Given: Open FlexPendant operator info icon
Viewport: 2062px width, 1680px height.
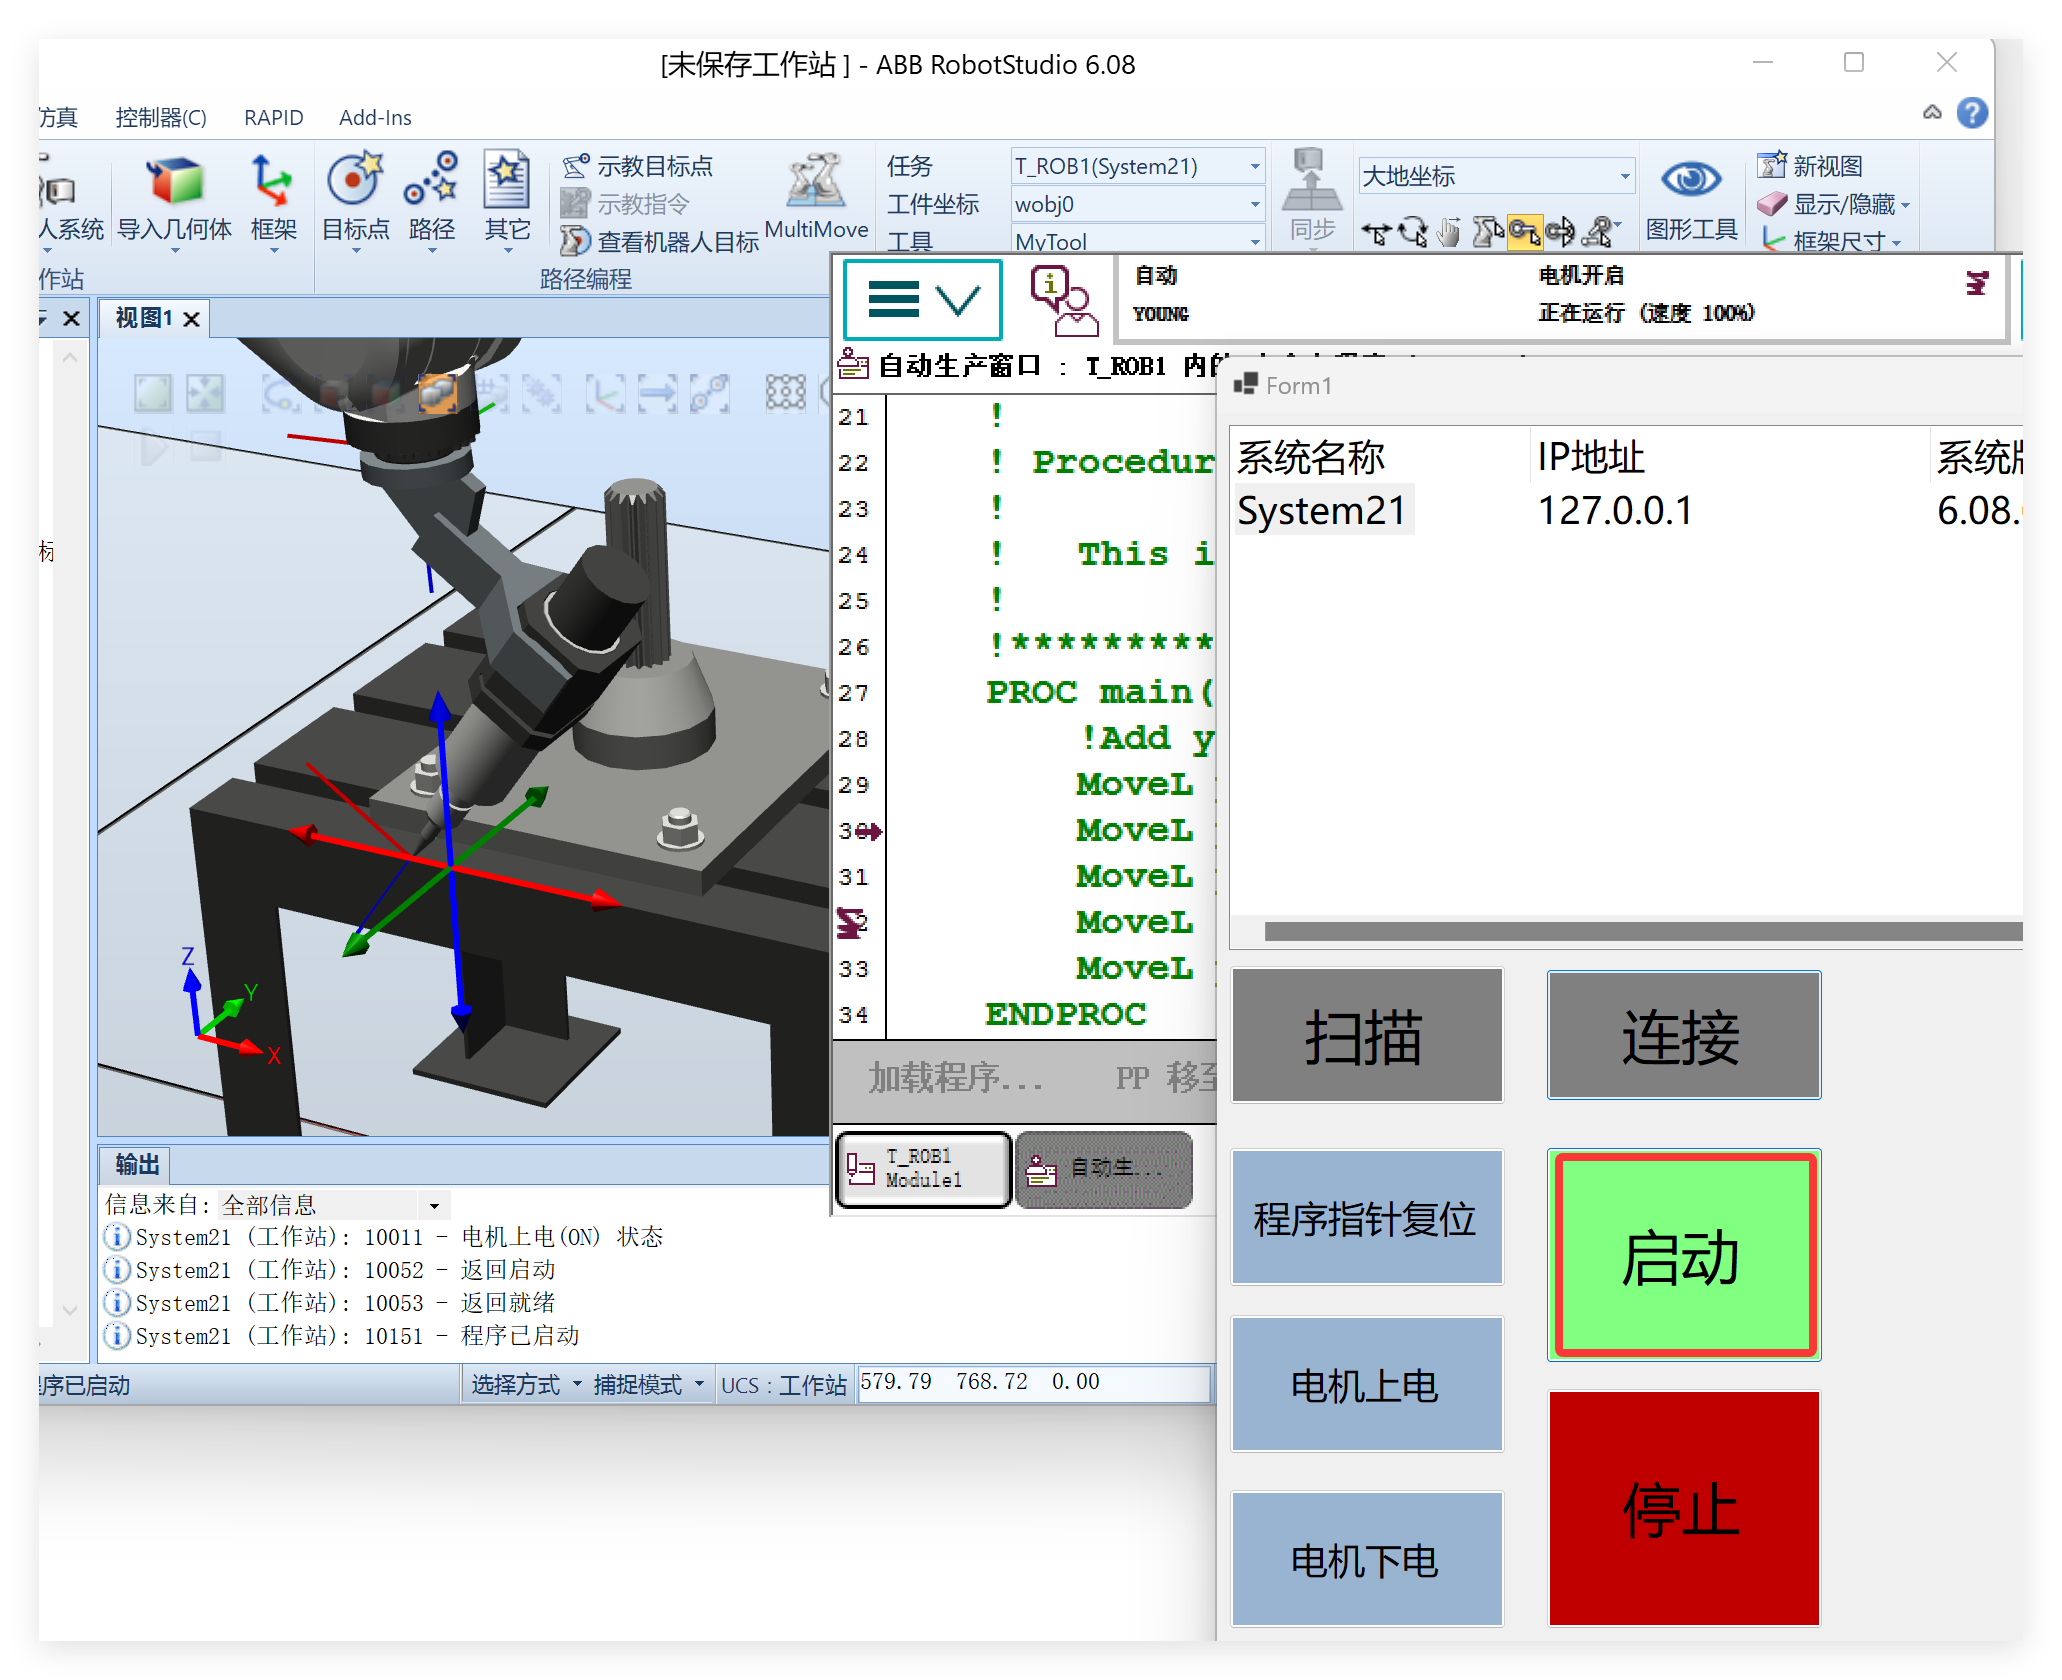Looking at the screenshot, I should 1063,300.
